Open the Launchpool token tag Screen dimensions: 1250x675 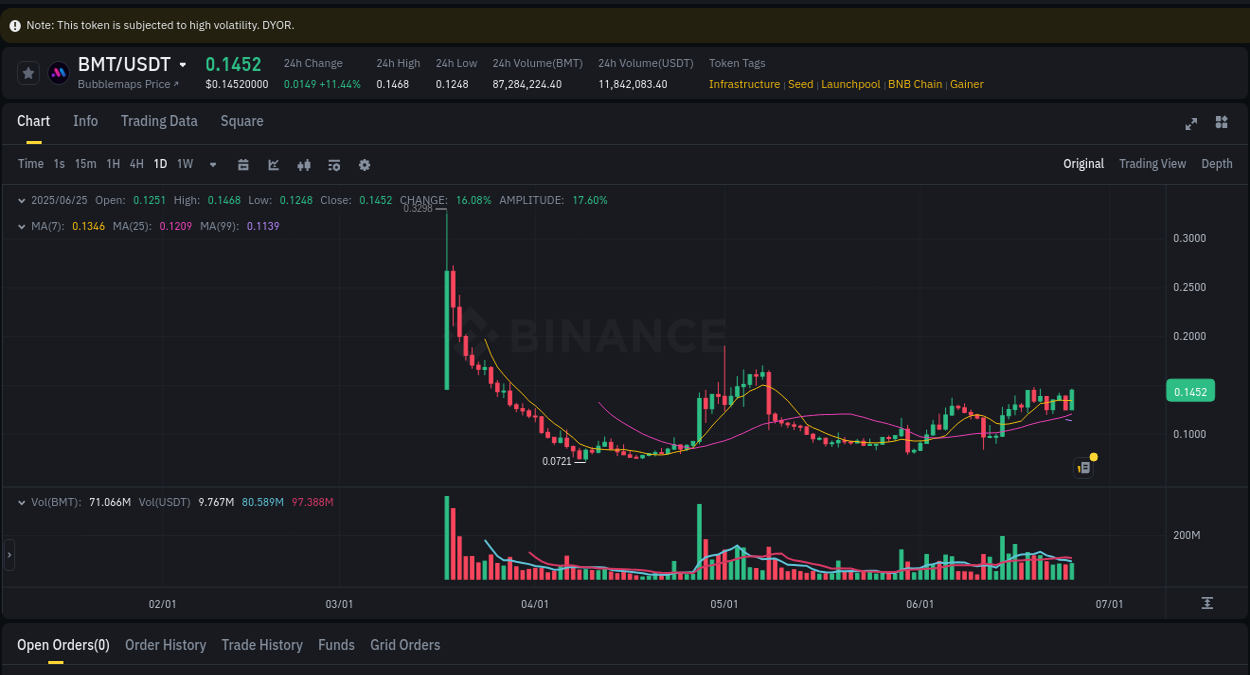pos(850,84)
